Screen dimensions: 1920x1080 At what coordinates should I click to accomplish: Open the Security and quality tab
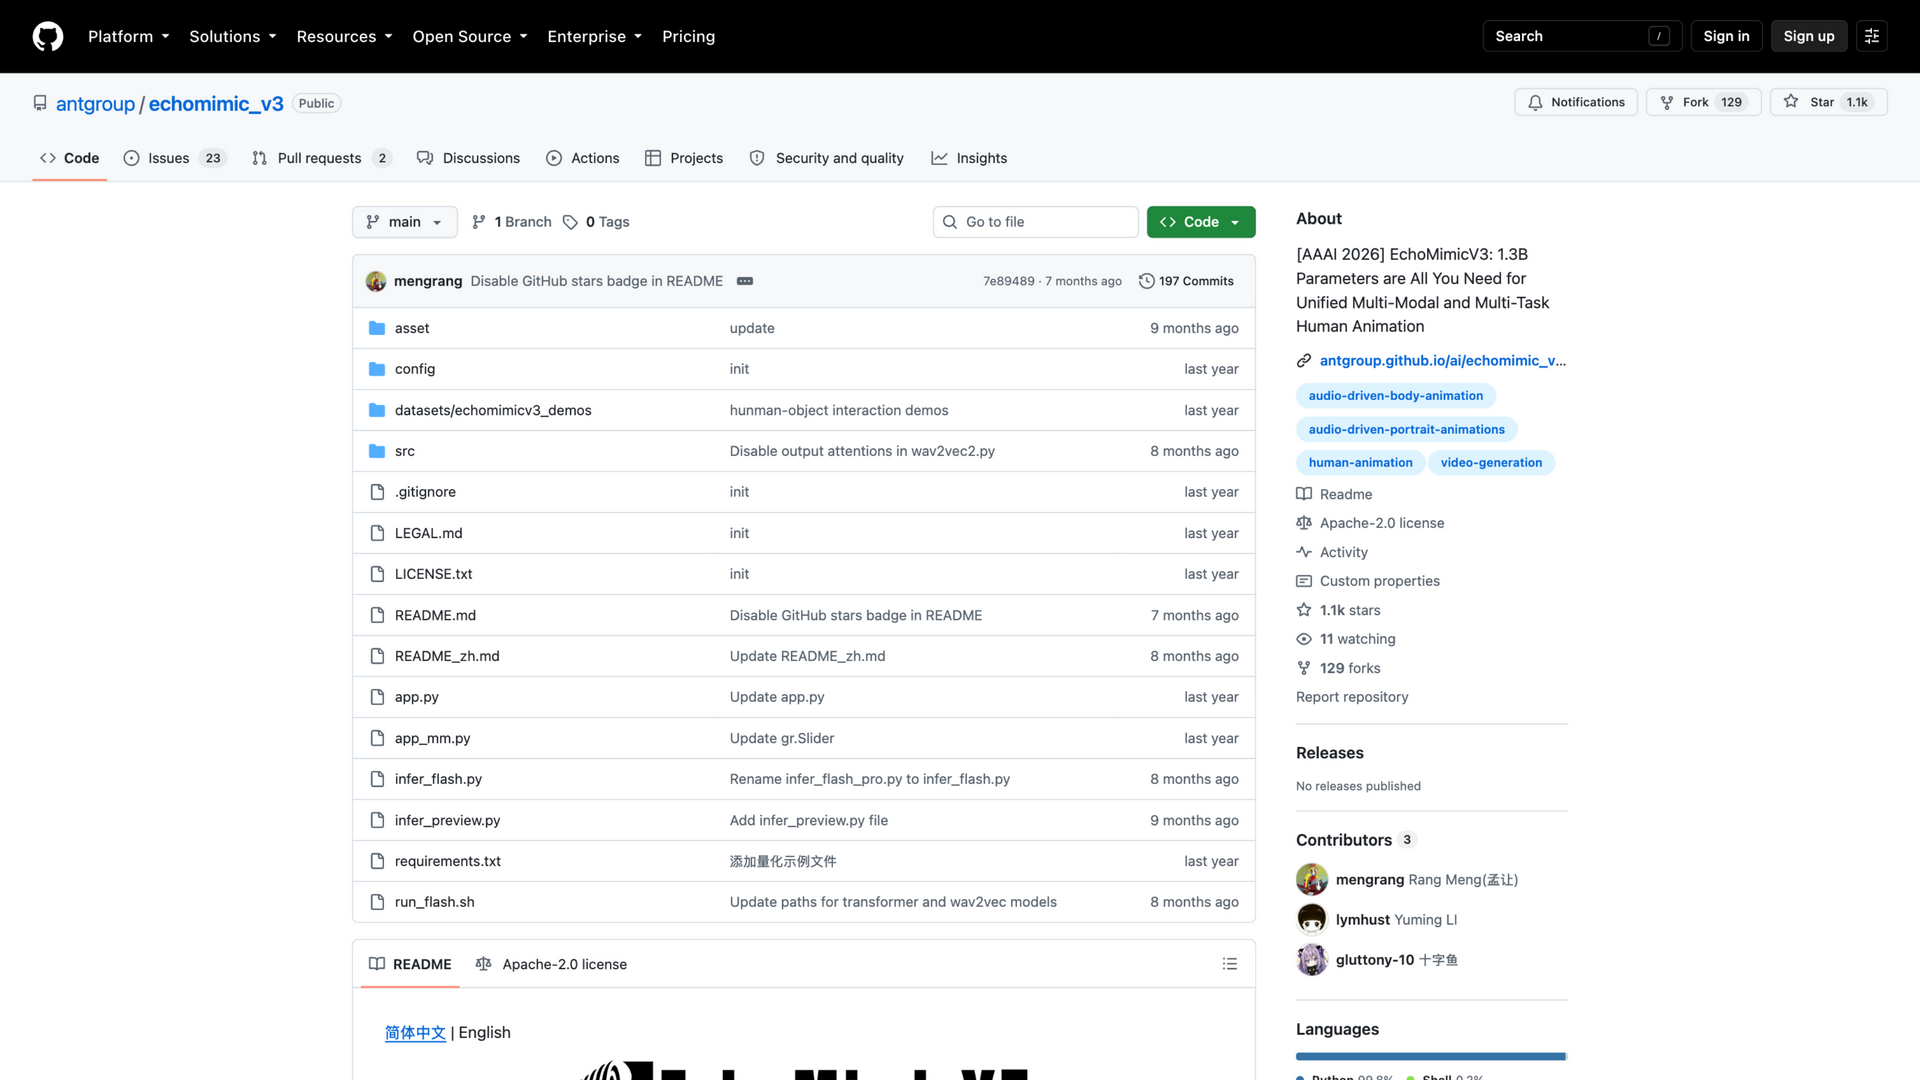click(x=827, y=158)
